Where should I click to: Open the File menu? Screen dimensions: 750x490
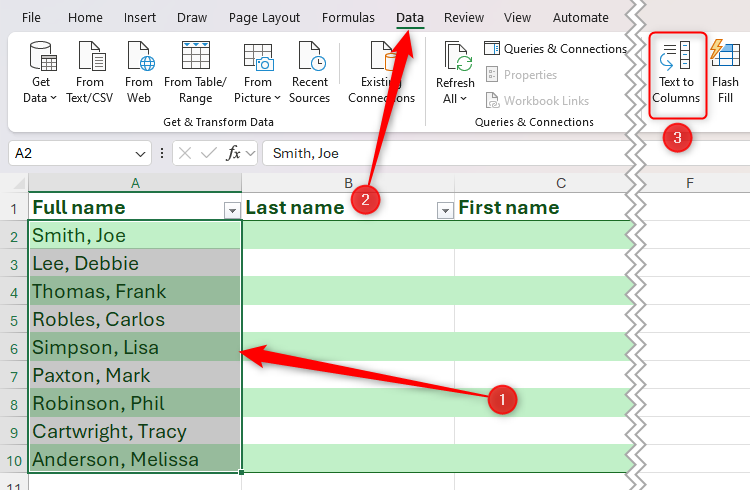pos(32,18)
